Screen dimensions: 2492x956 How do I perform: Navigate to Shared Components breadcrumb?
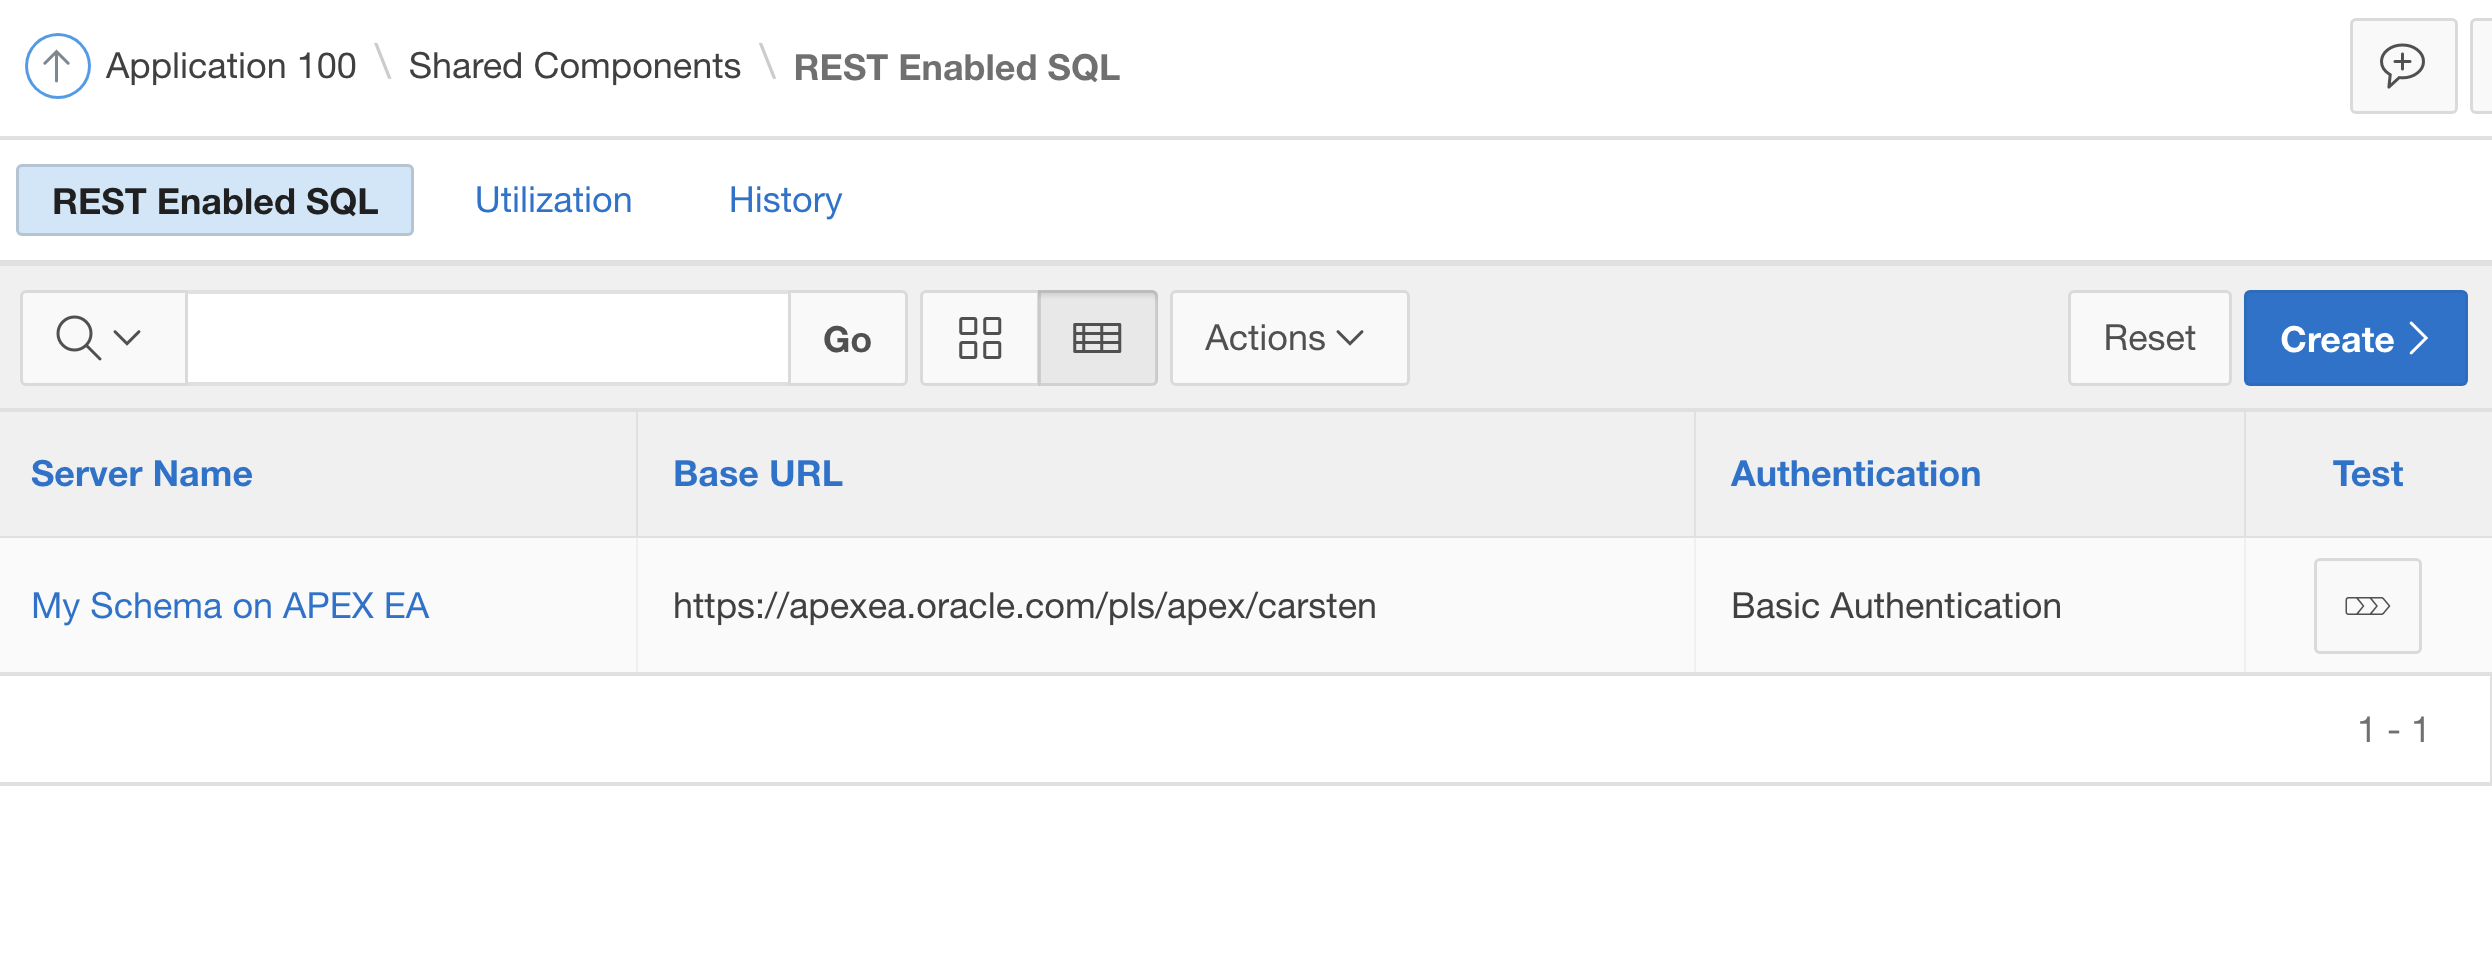[x=574, y=66]
